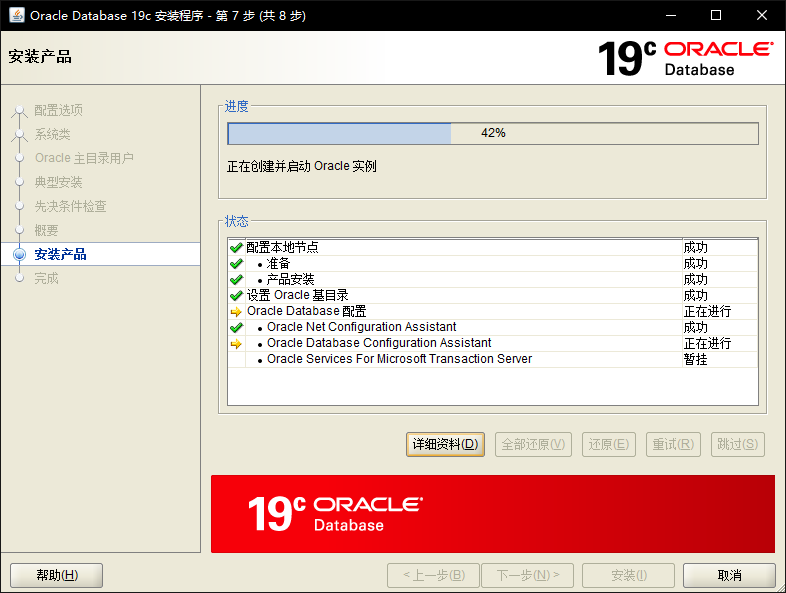
Task: Click the 还原(E) button
Action: [609, 444]
